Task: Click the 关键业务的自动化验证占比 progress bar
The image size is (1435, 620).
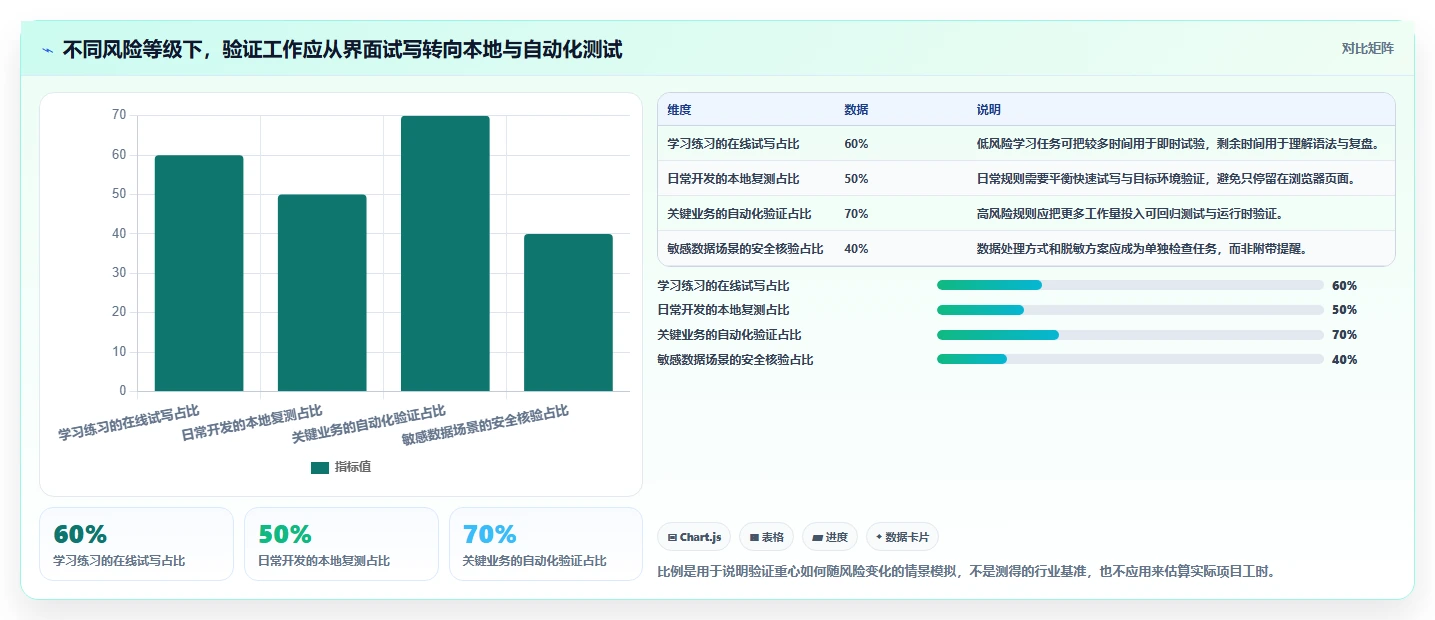Action: point(1130,335)
